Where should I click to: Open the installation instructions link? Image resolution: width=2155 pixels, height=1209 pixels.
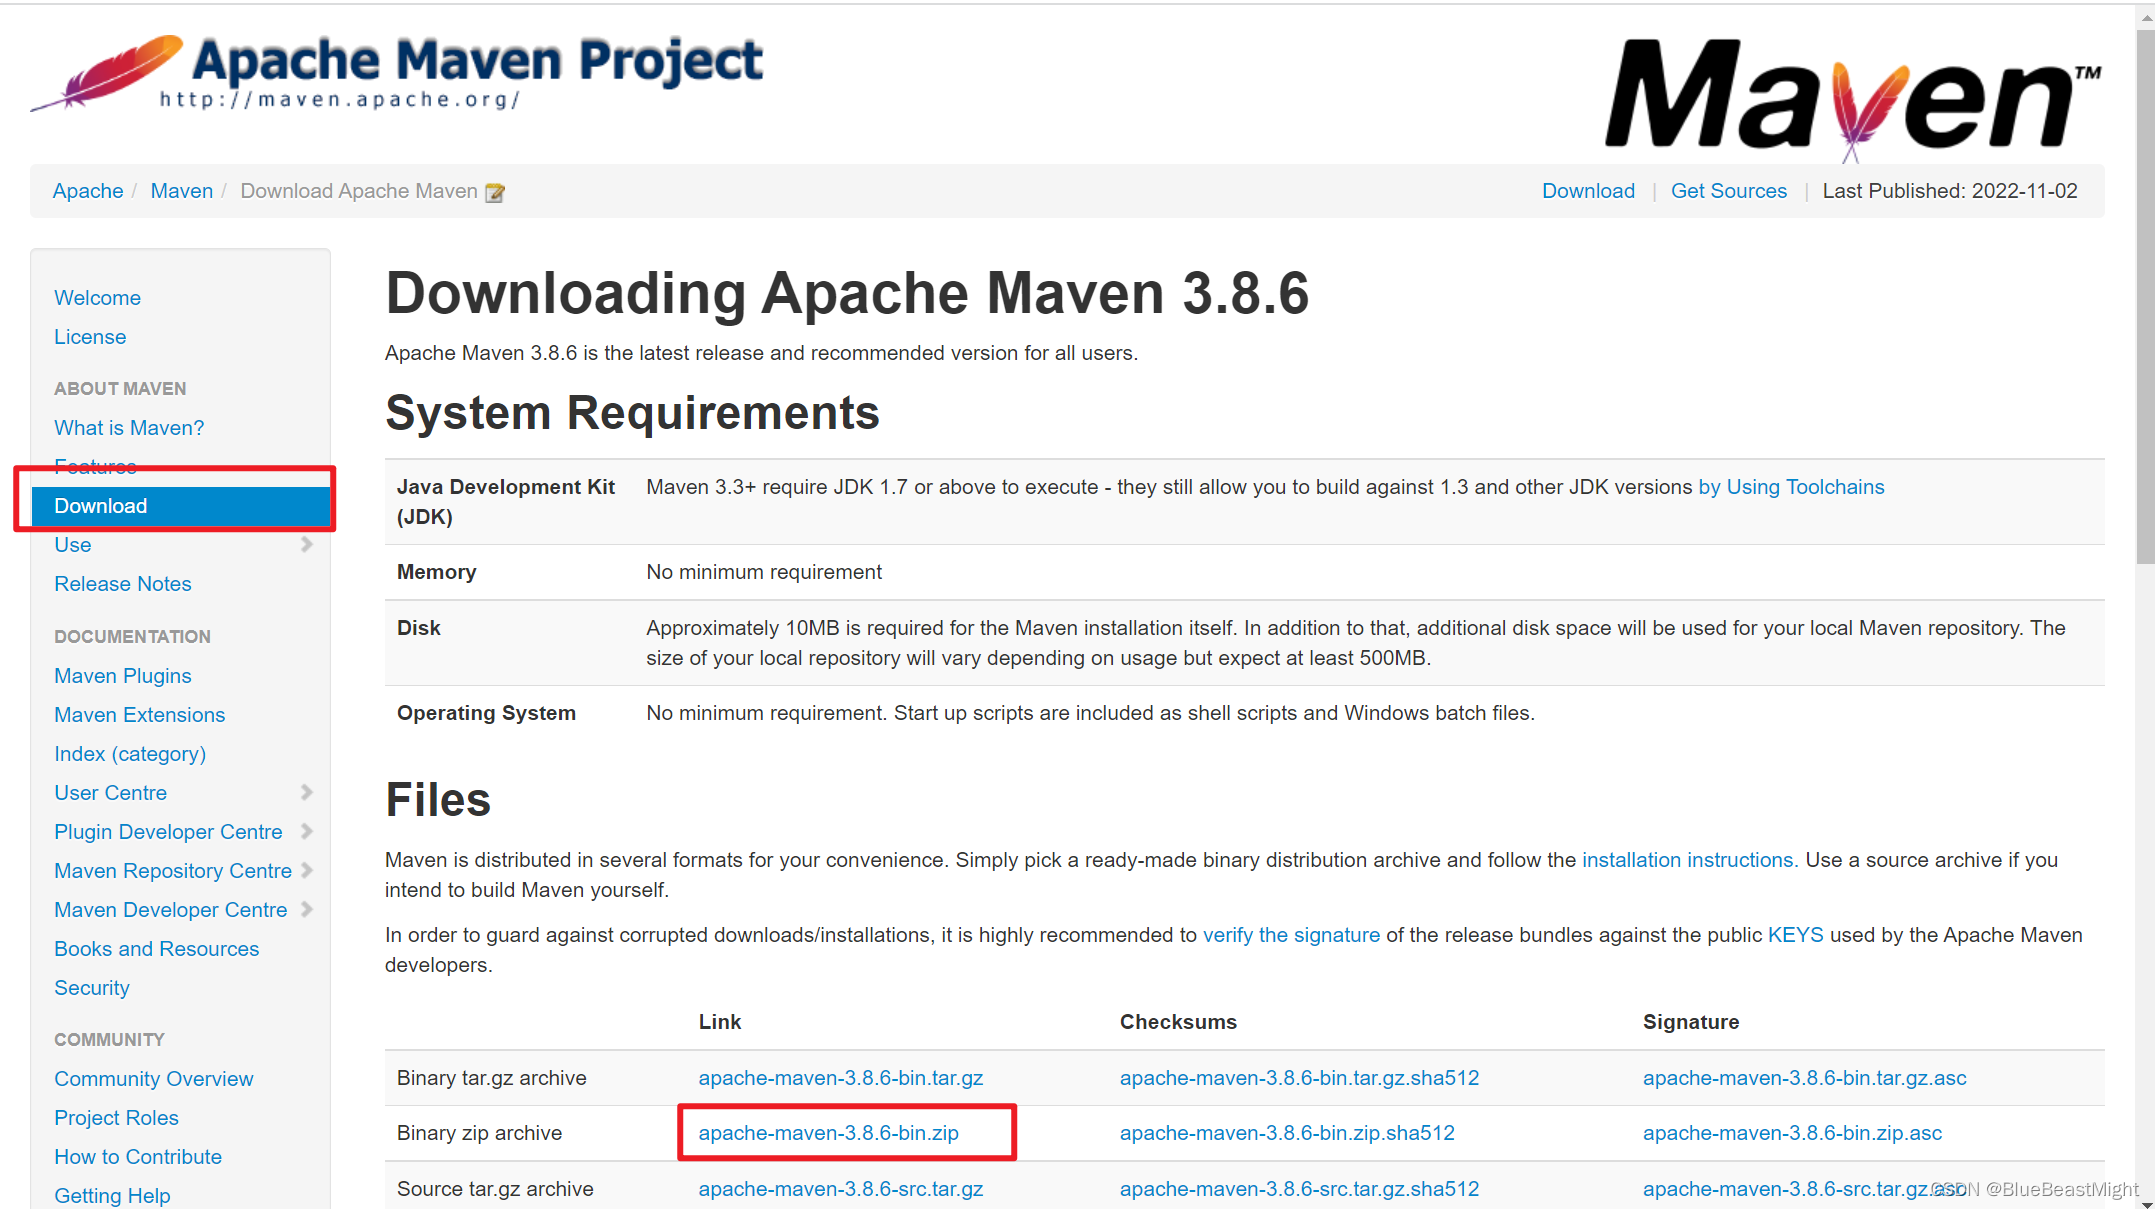tap(1689, 860)
